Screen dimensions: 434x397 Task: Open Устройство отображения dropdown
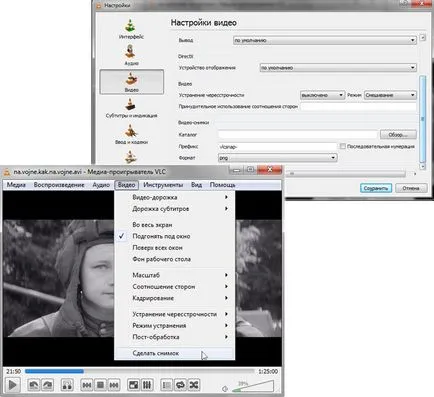tap(338, 68)
